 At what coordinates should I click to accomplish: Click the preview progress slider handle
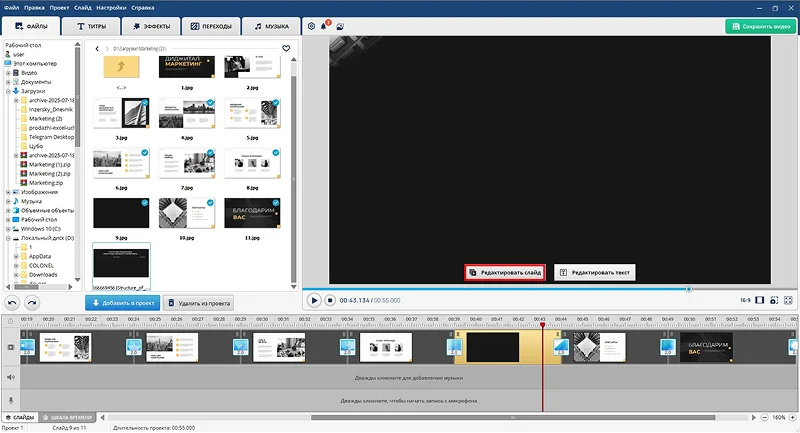[x=689, y=289]
